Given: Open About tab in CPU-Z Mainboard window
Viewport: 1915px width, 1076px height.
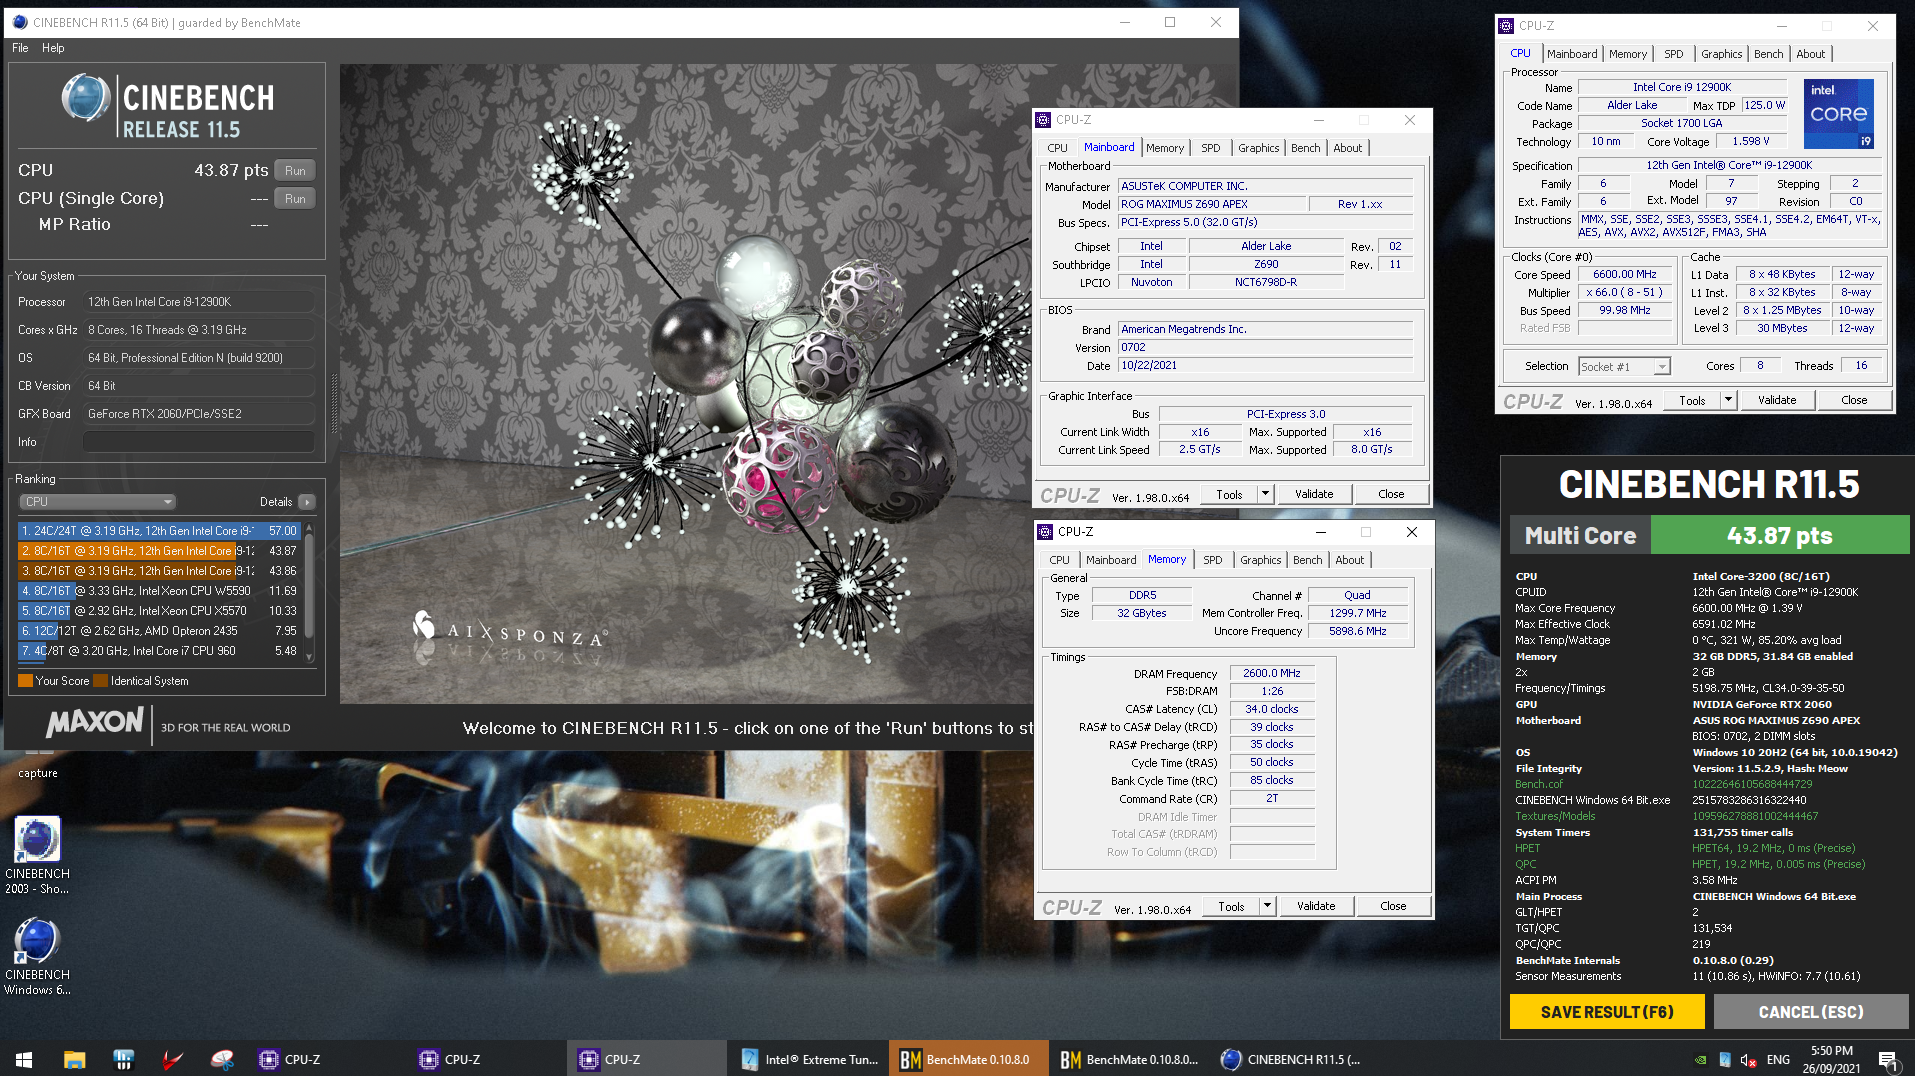Looking at the screenshot, I should coord(1347,148).
